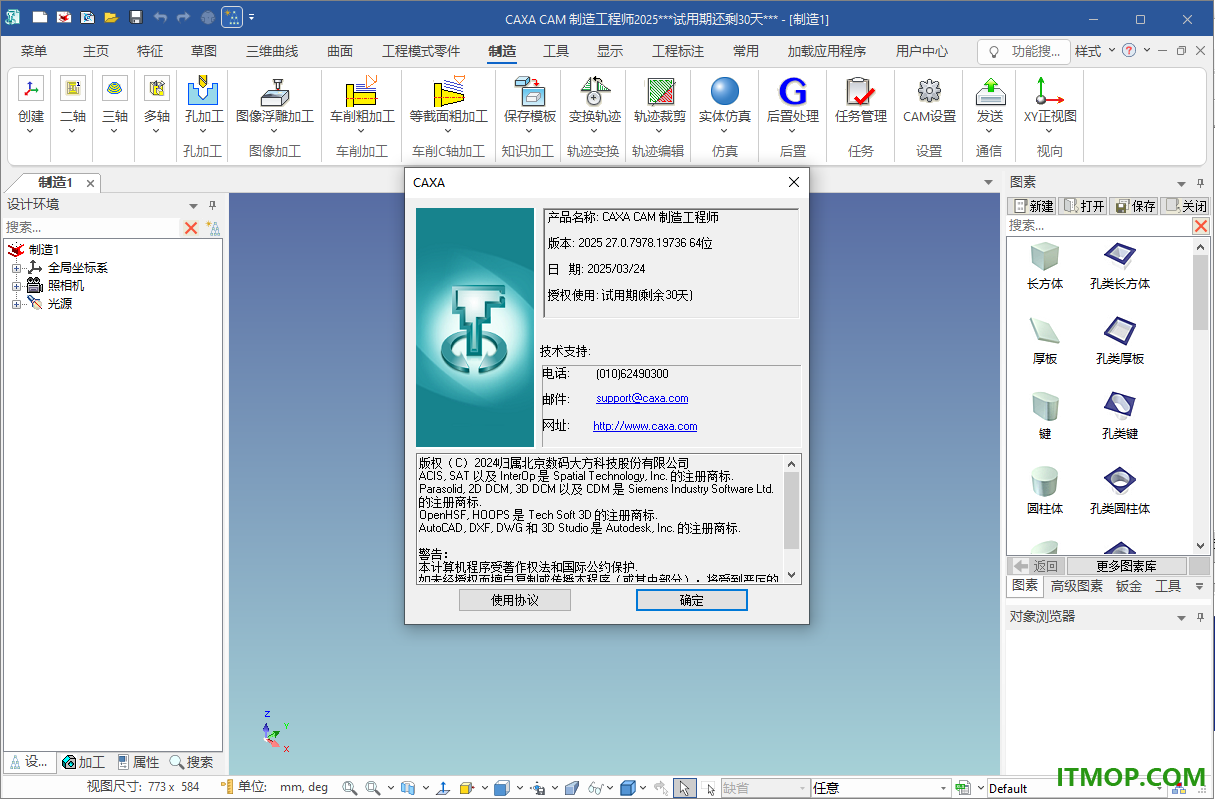Select the 轨迹裁剪 toolpath trim tool
Image resolution: width=1215 pixels, height=800 pixels.
coord(660,102)
